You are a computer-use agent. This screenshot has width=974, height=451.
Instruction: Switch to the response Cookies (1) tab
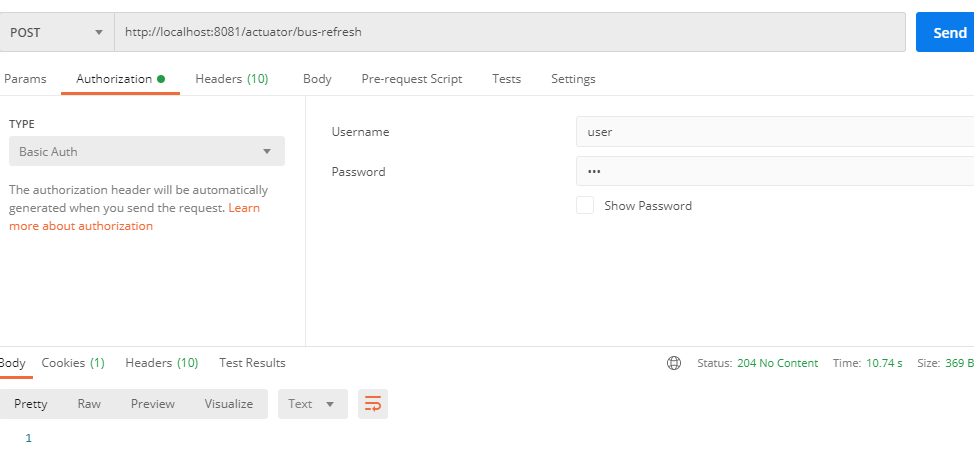point(73,363)
